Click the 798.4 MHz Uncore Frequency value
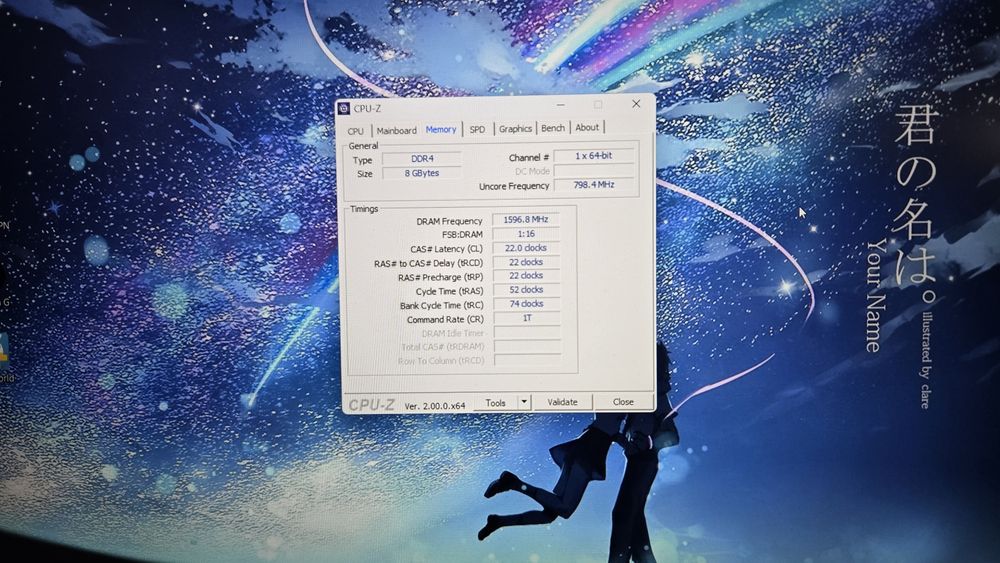This screenshot has height=563, width=1000. [x=594, y=184]
